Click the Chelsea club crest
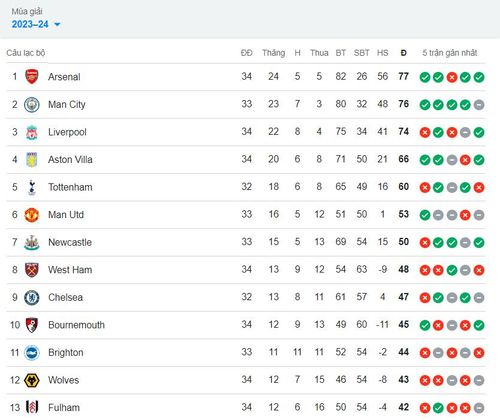 [32, 297]
